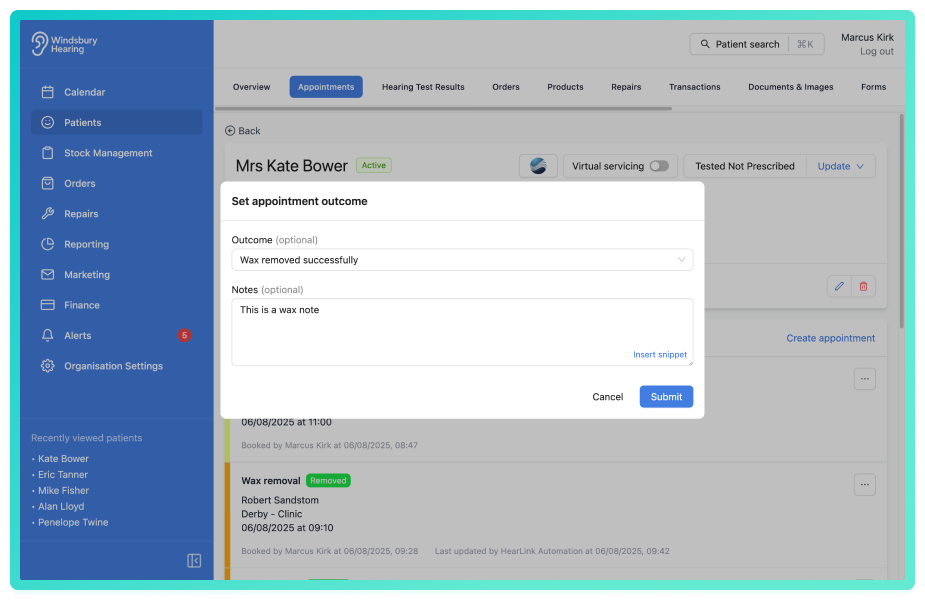Click the Create appointment link
The width and height of the screenshot is (925, 600).
point(830,338)
